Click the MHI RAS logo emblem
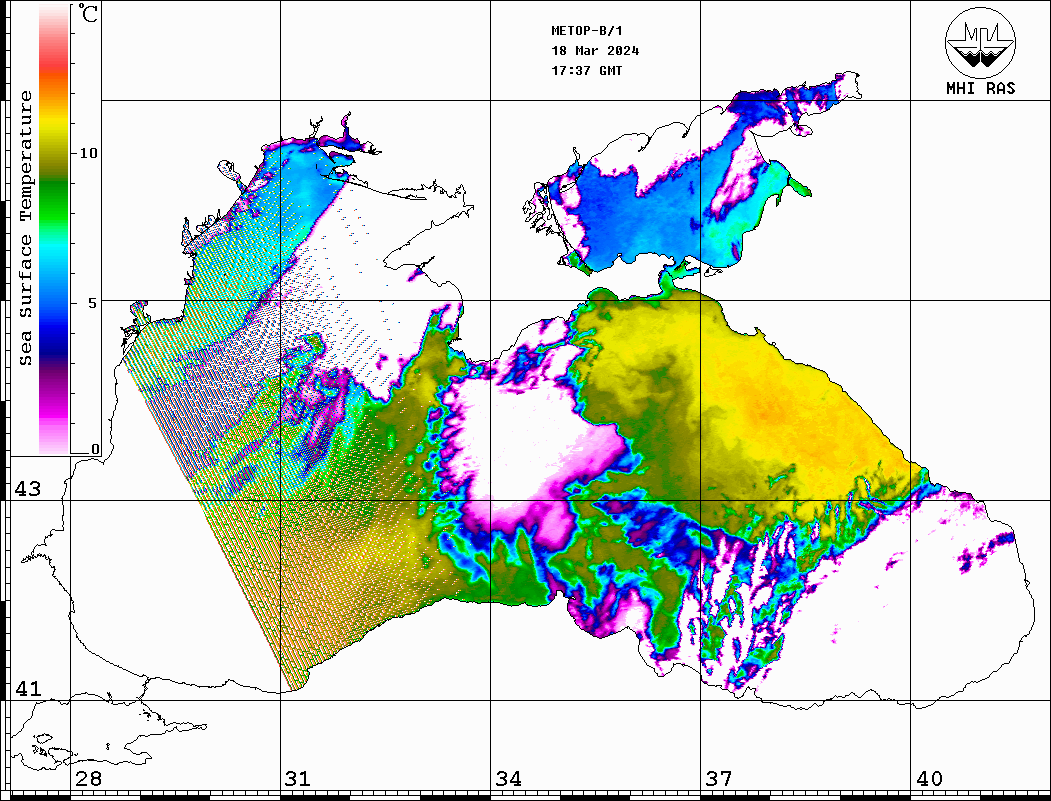This screenshot has width=1051, height=801. point(981,42)
